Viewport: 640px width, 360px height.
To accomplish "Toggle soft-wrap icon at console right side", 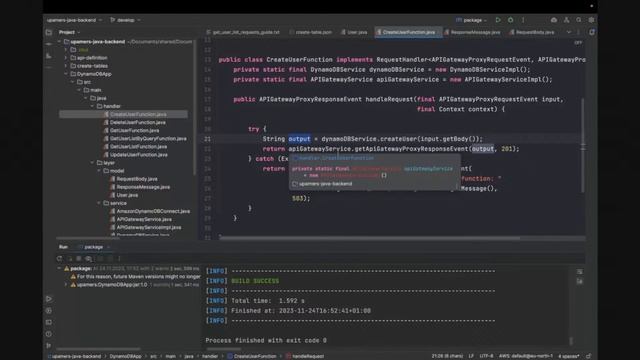I will click(x=580, y=271).
